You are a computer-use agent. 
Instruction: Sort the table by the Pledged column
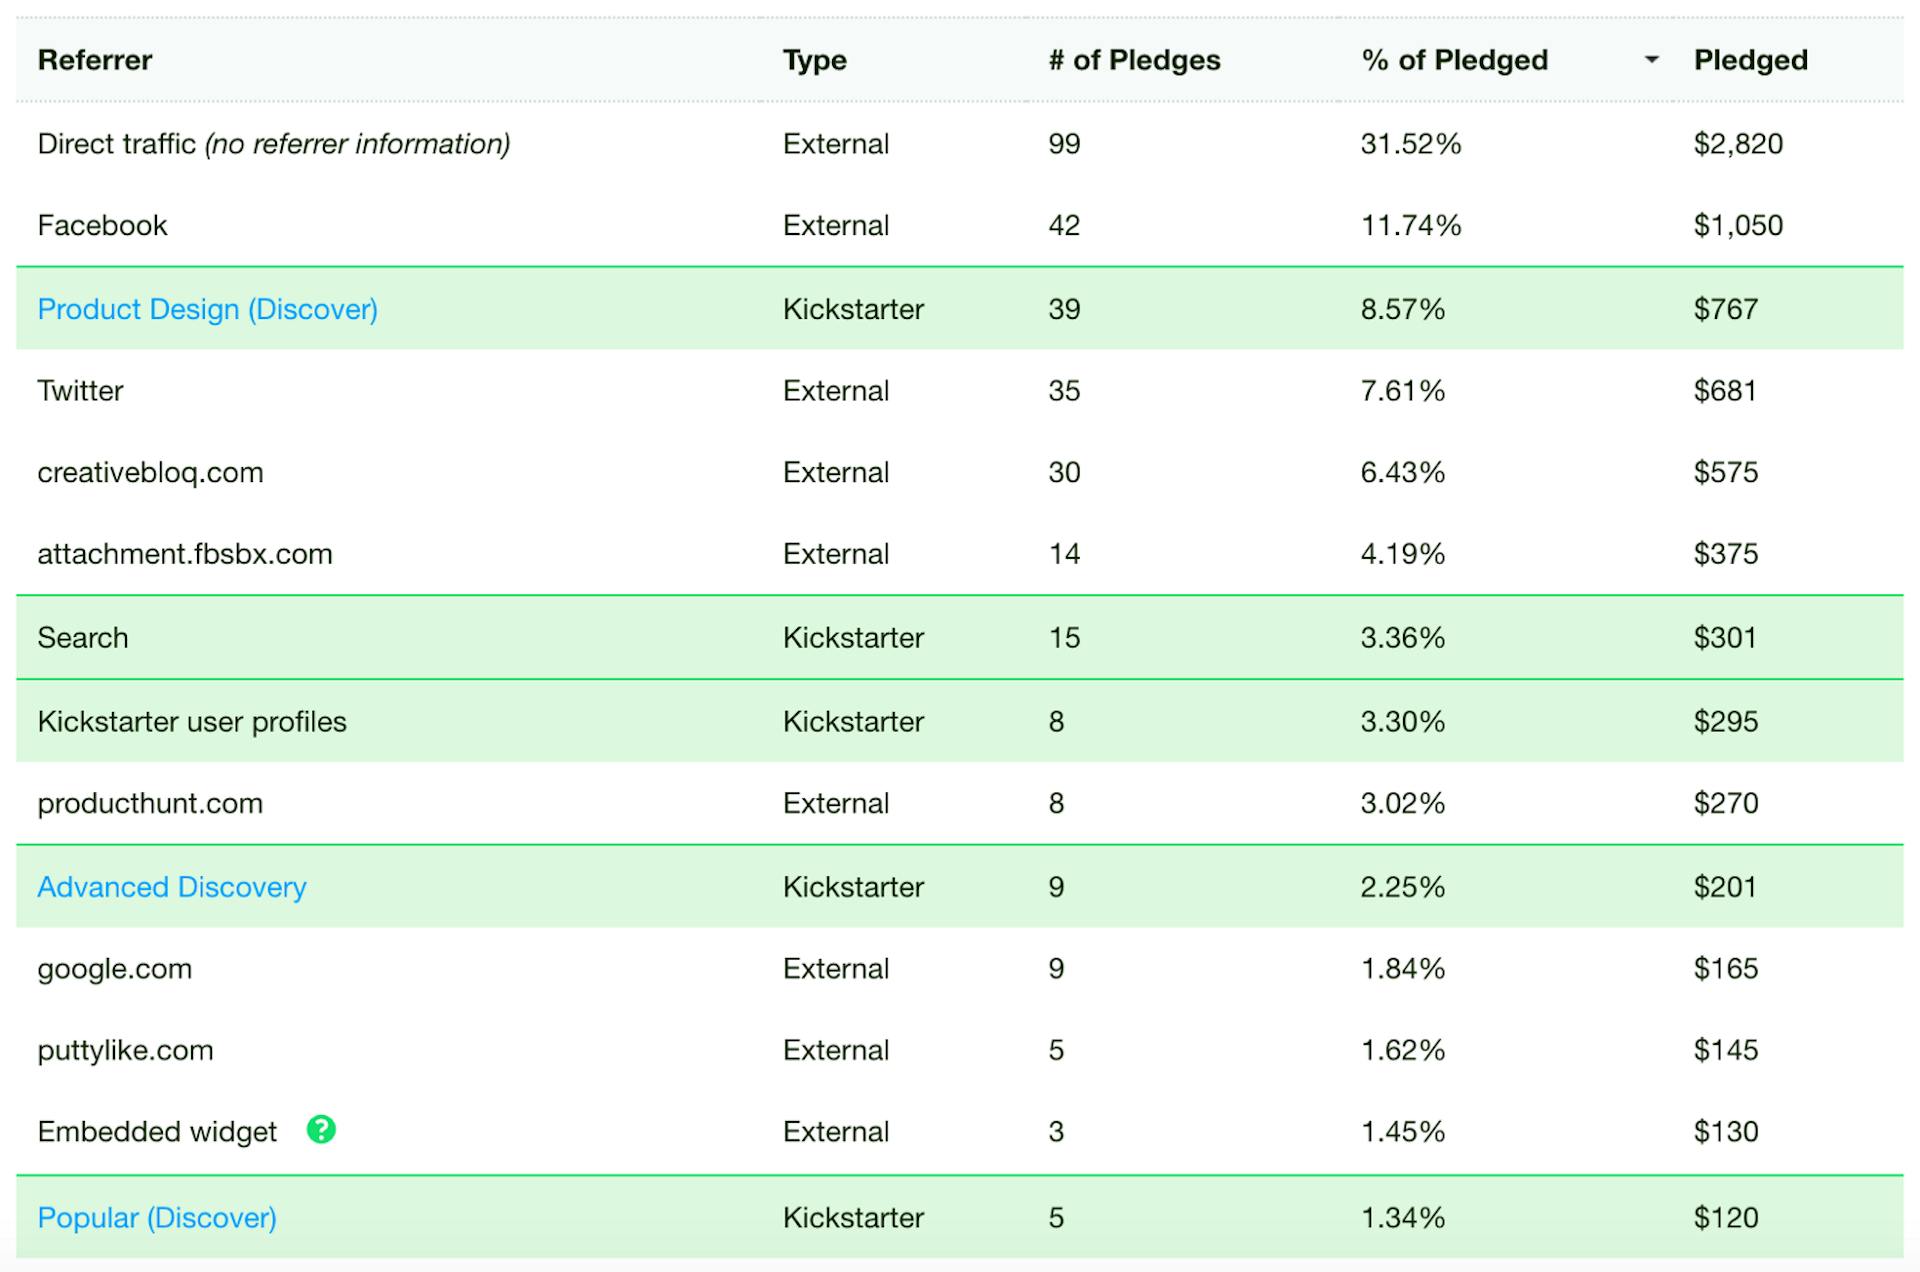(1751, 60)
